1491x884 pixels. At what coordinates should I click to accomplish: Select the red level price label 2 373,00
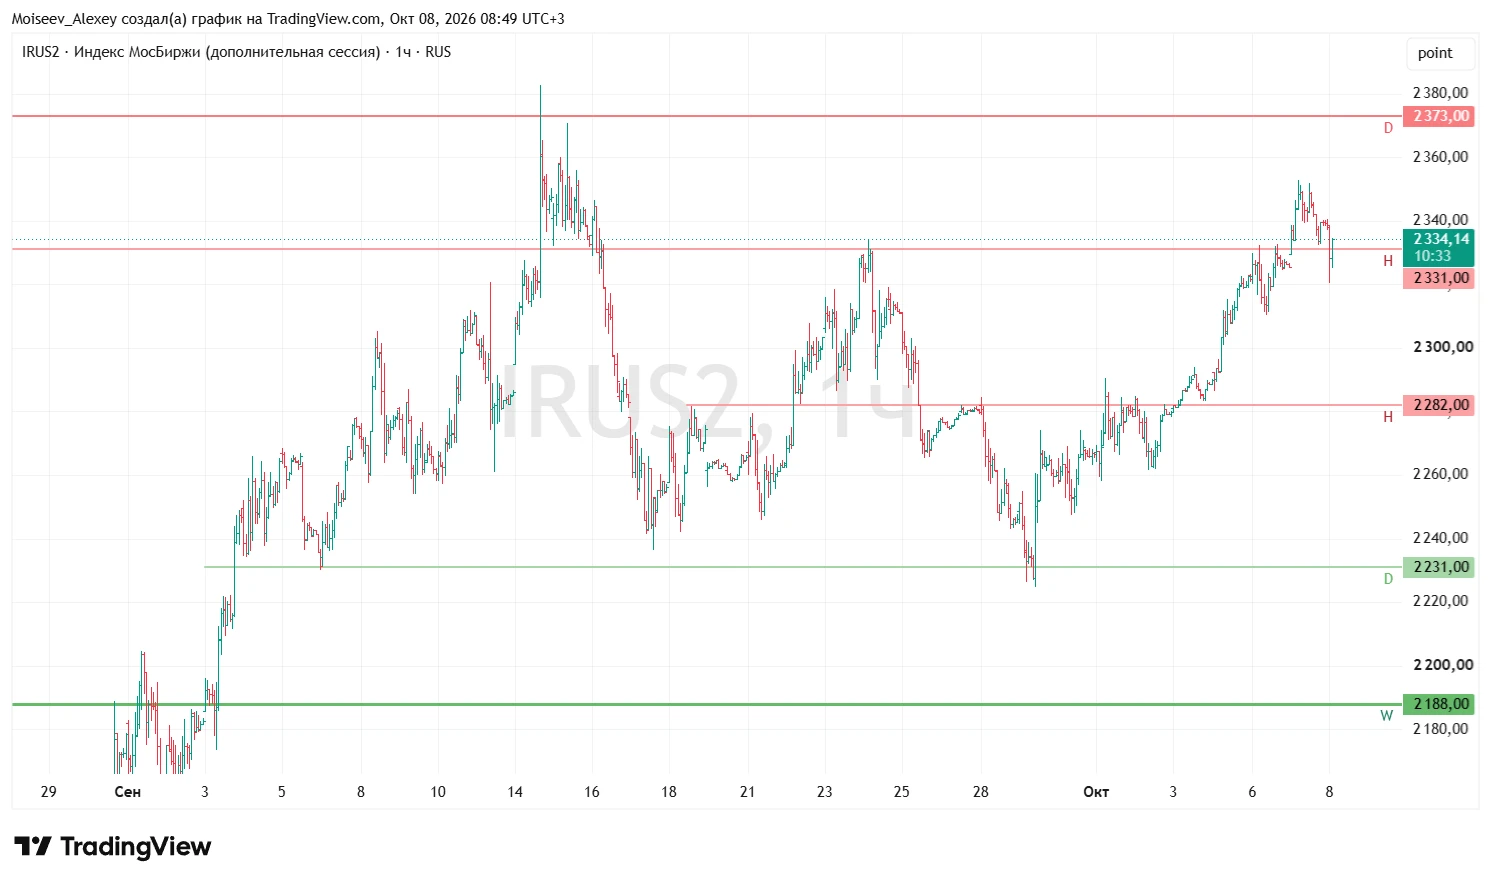point(1439,116)
